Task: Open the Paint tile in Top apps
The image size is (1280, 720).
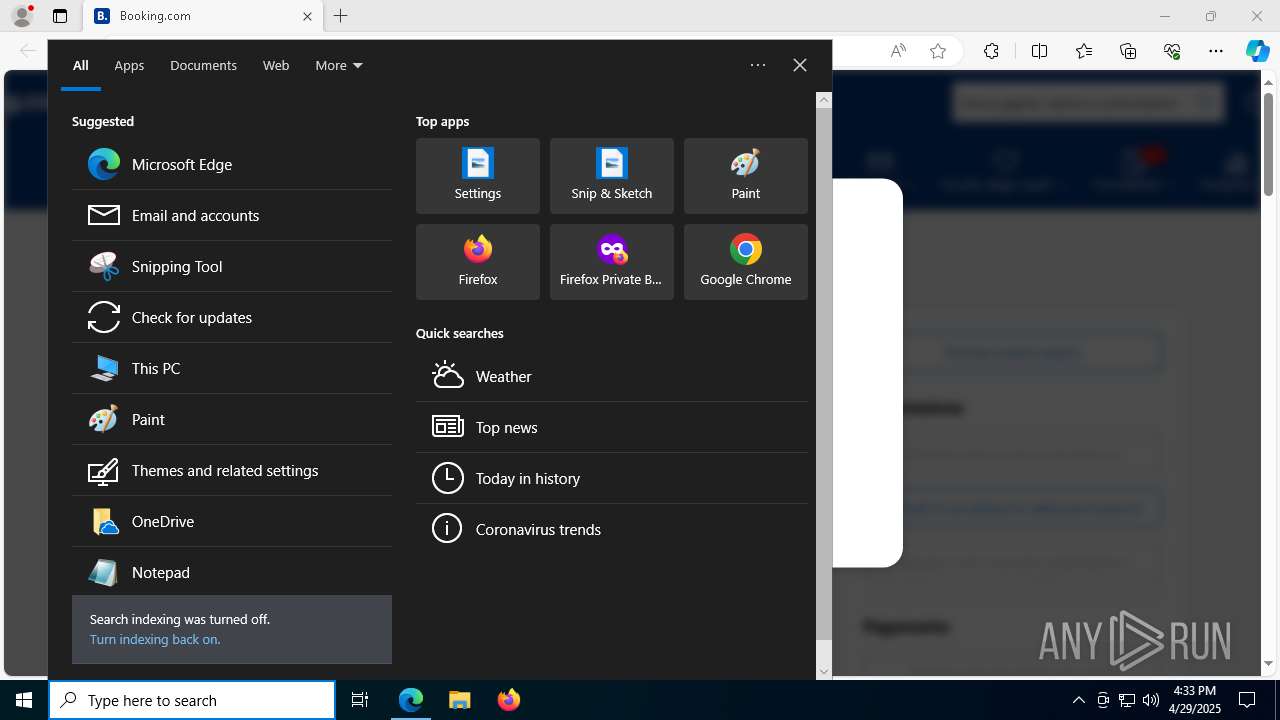Action: click(746, 176)
